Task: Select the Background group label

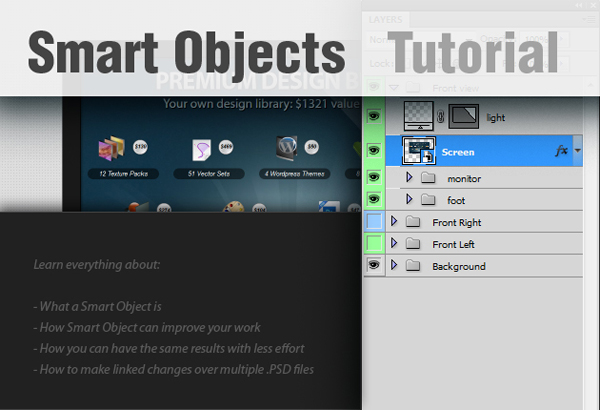Action: coord(459,266)
